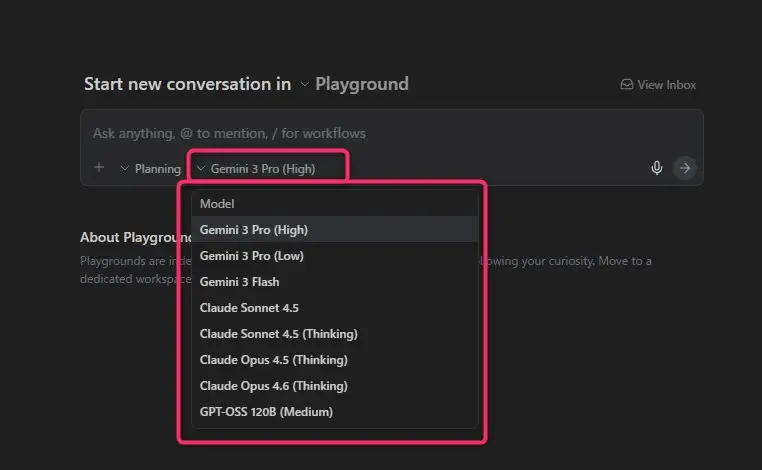
Task: Switch to Claude Opus 4.6 (Thinking)
Action: tap(335, 386)
